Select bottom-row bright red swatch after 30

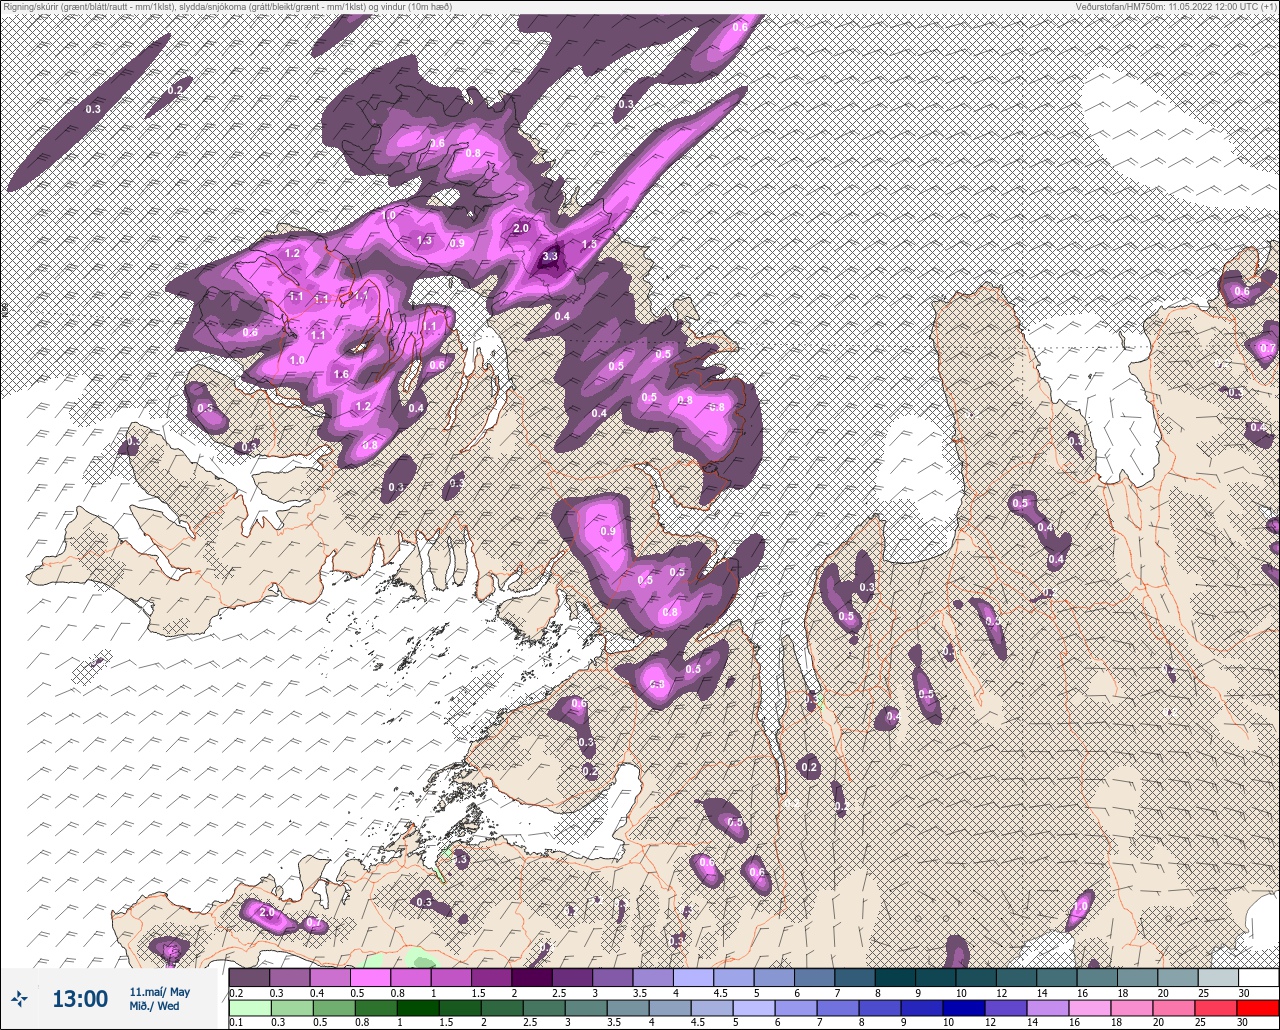(x=1258, y=1008)
